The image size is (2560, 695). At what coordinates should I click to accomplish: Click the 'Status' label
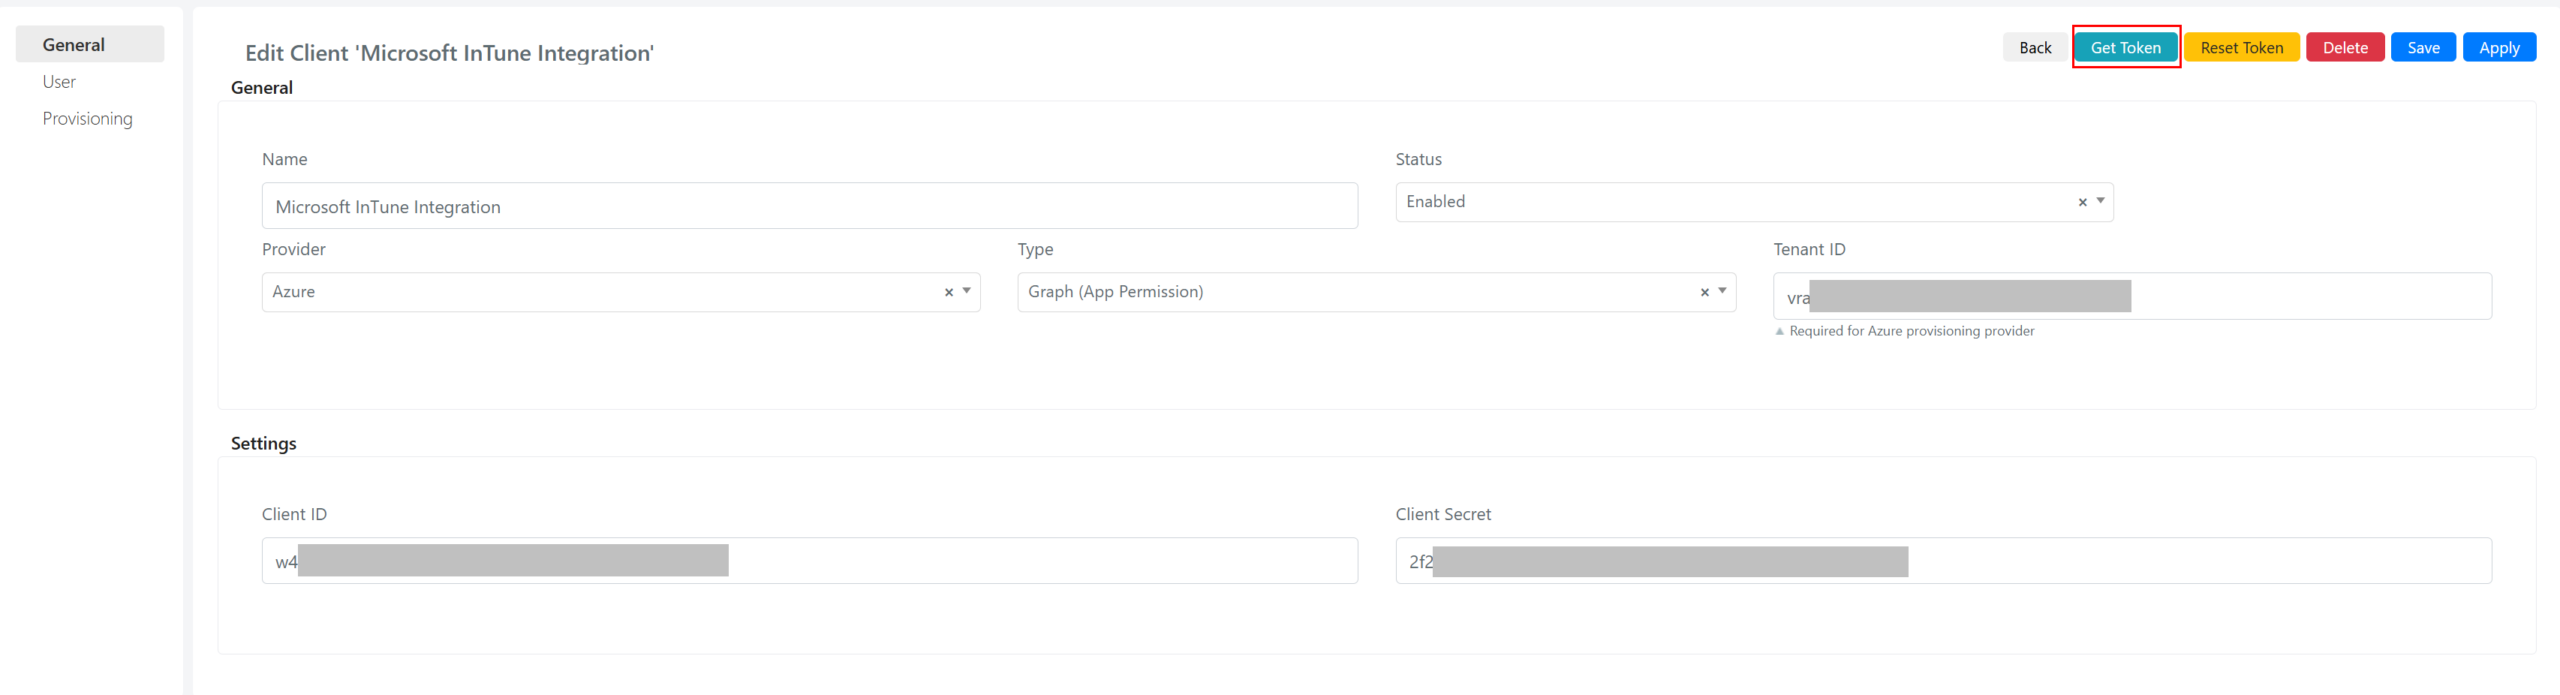[x=1418, y=159]
